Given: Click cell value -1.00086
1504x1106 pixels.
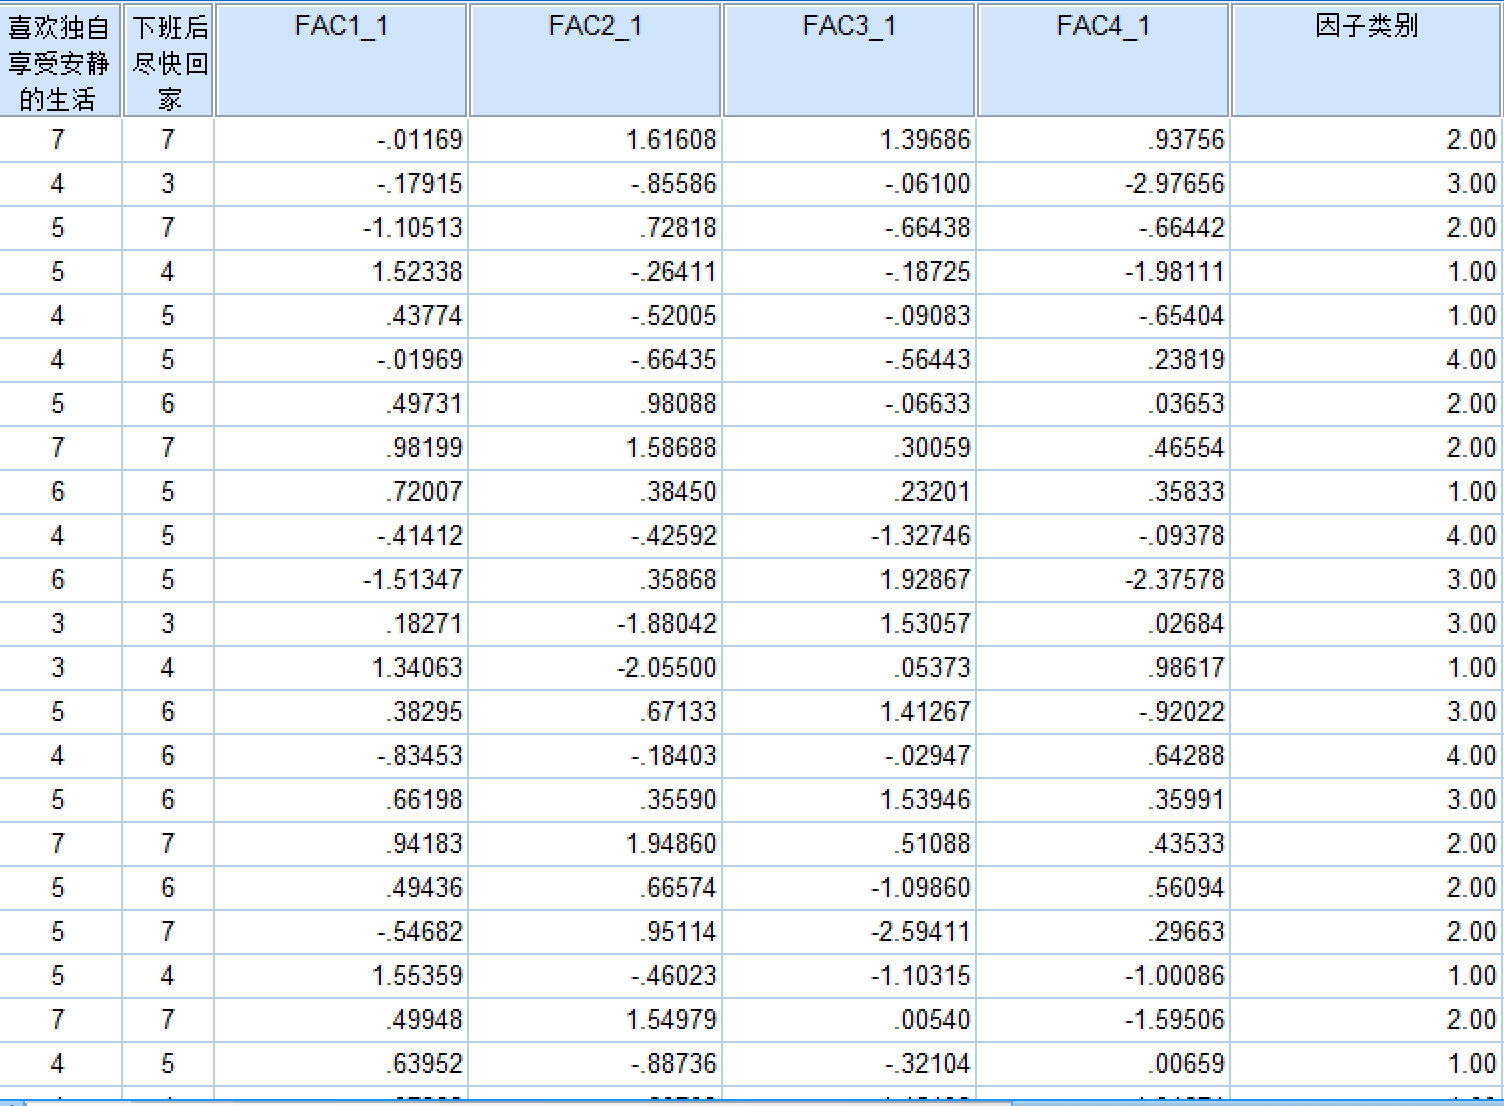Looking at the screenshot, I should click(x=1175, y=976).
